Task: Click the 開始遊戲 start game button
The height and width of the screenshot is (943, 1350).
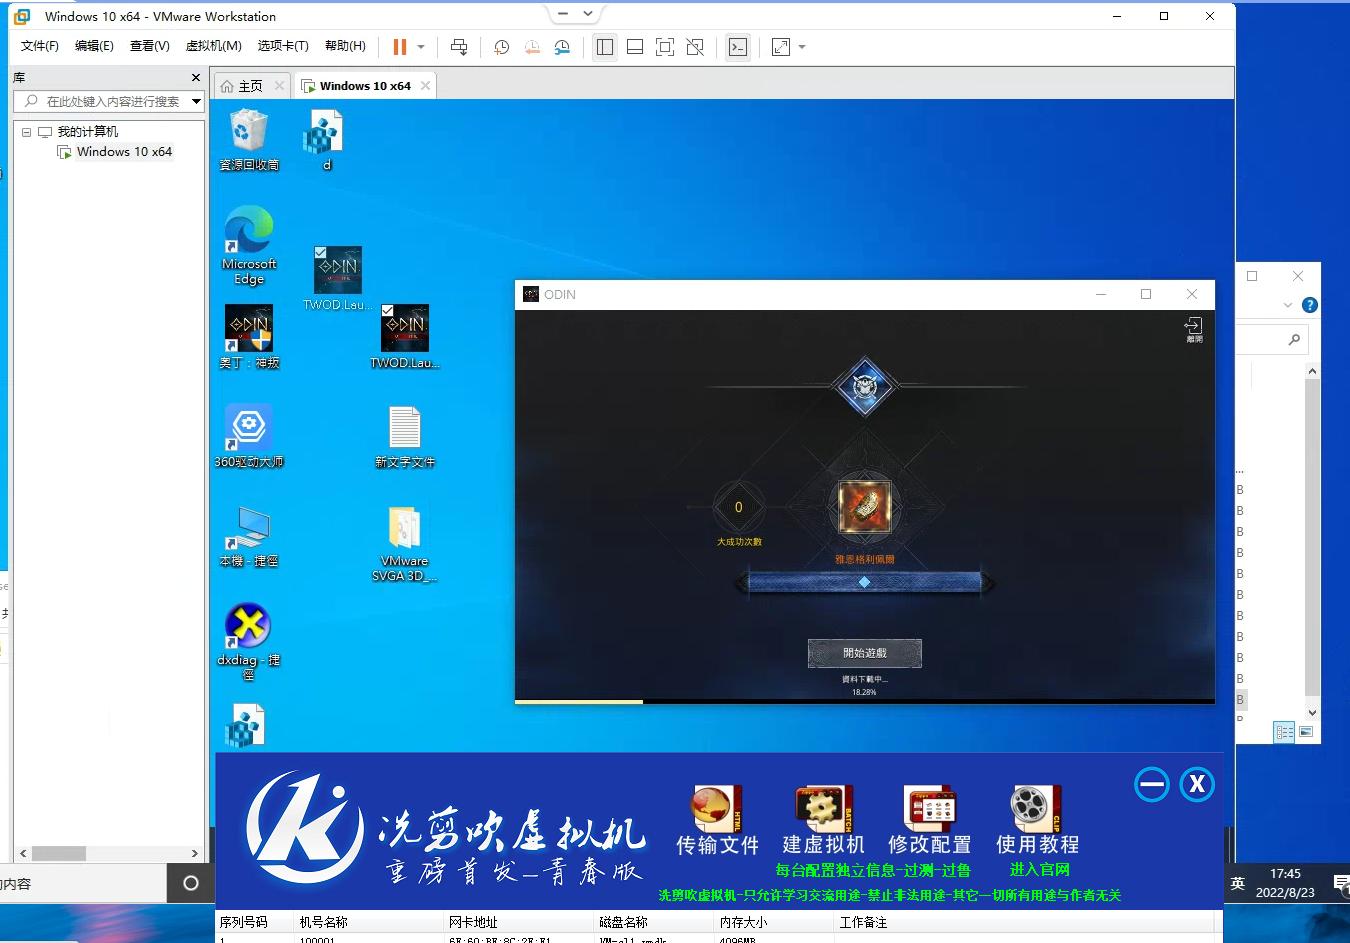Action: 865,653
